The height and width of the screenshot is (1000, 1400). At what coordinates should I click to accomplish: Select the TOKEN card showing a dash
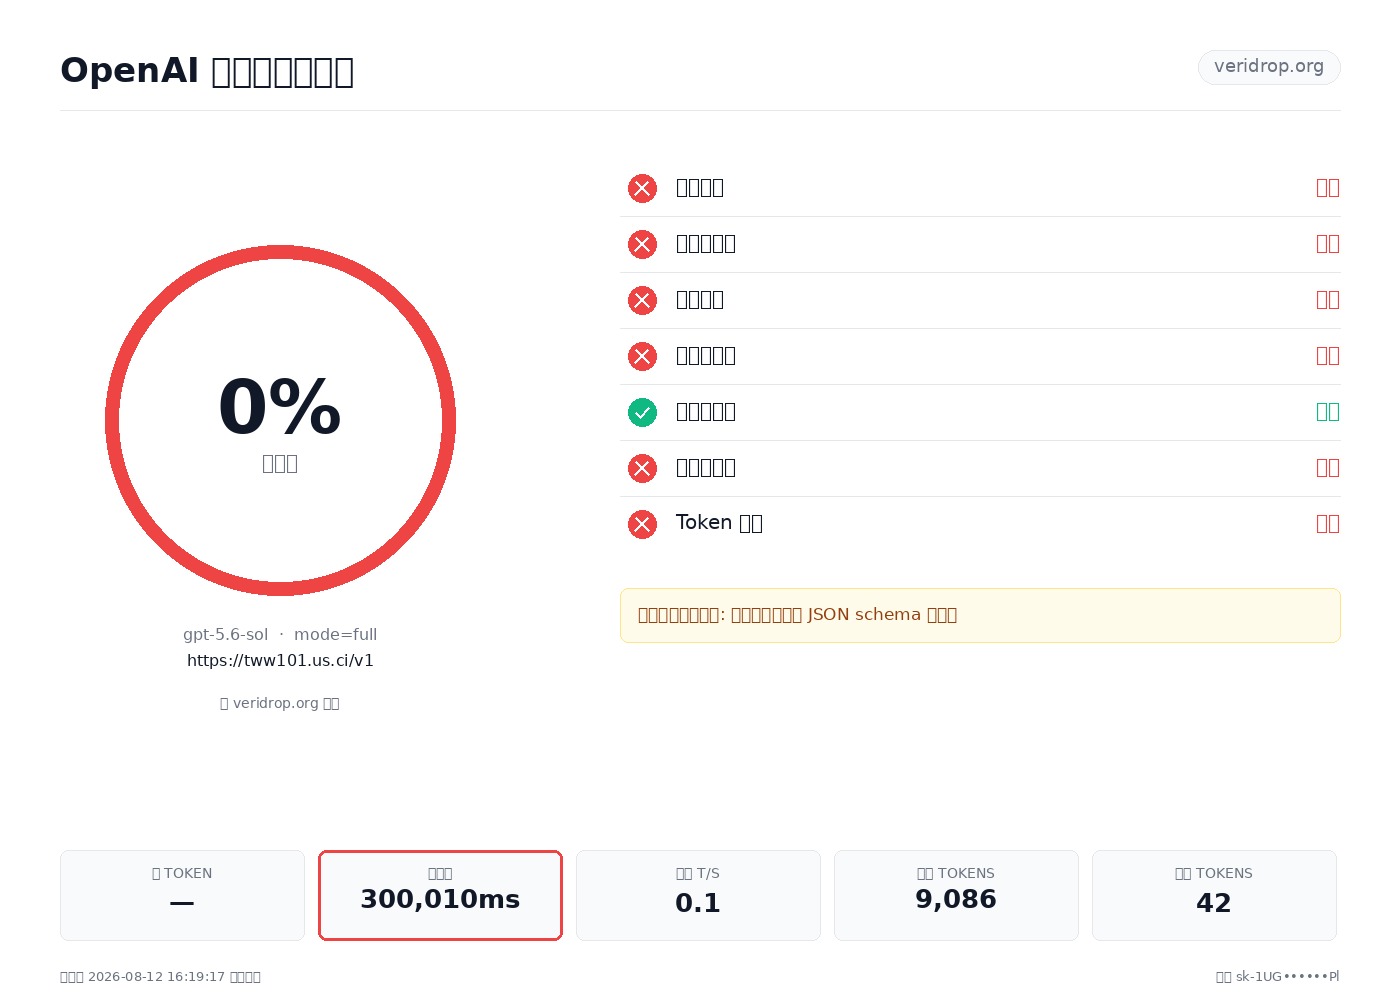click(x=182, y=895)
